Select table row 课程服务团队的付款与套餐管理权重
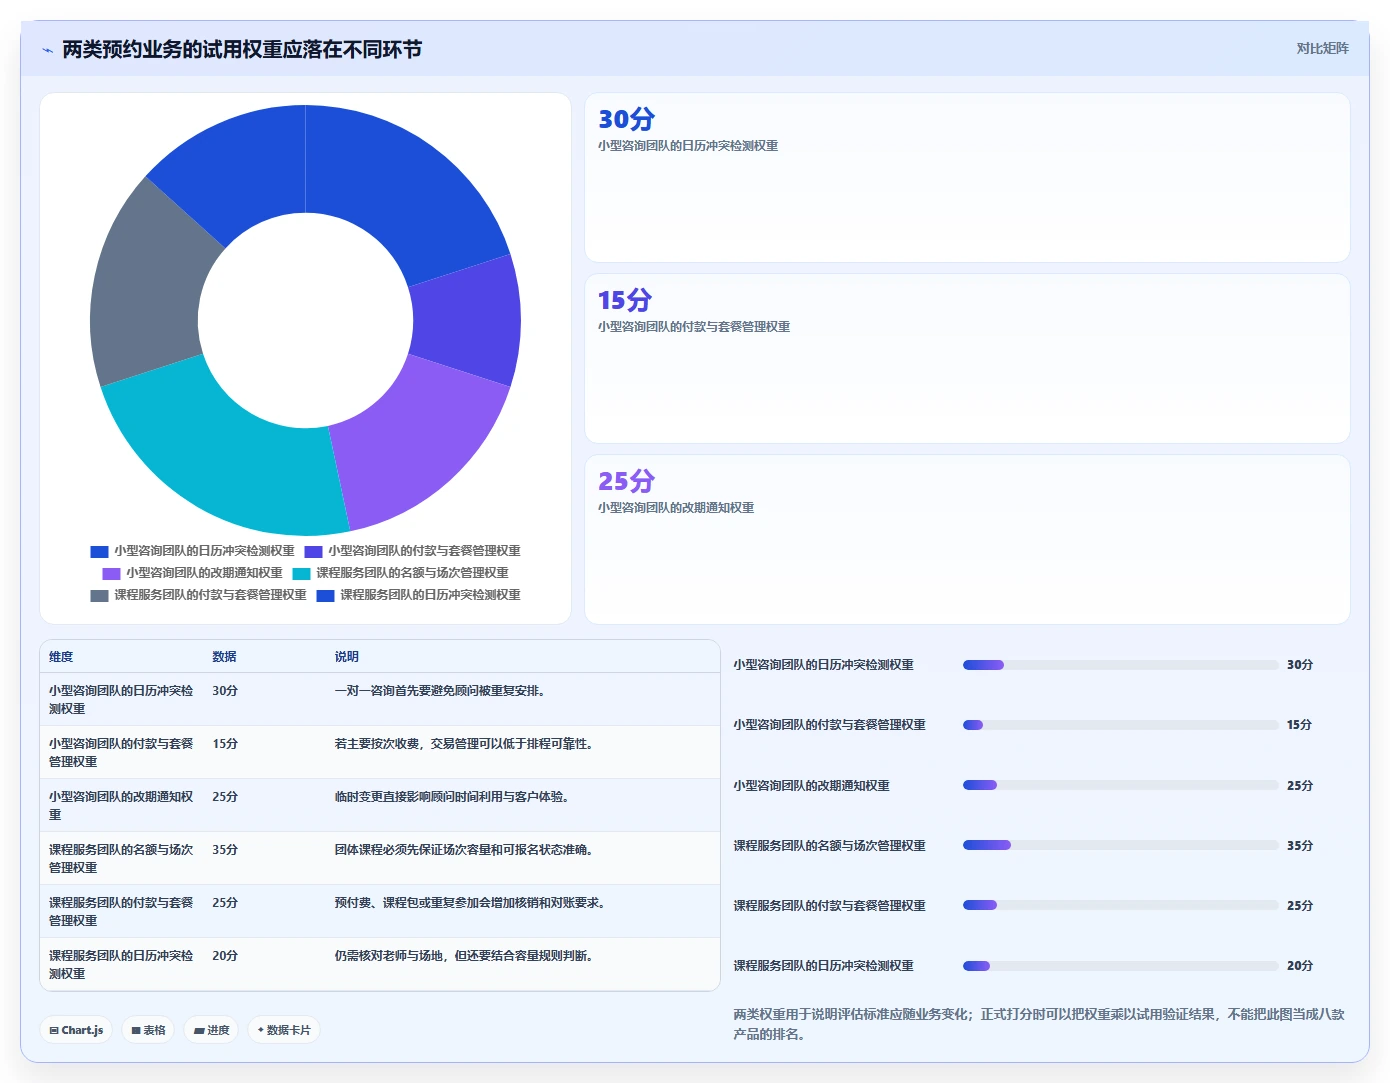 [x=380, y=911]
